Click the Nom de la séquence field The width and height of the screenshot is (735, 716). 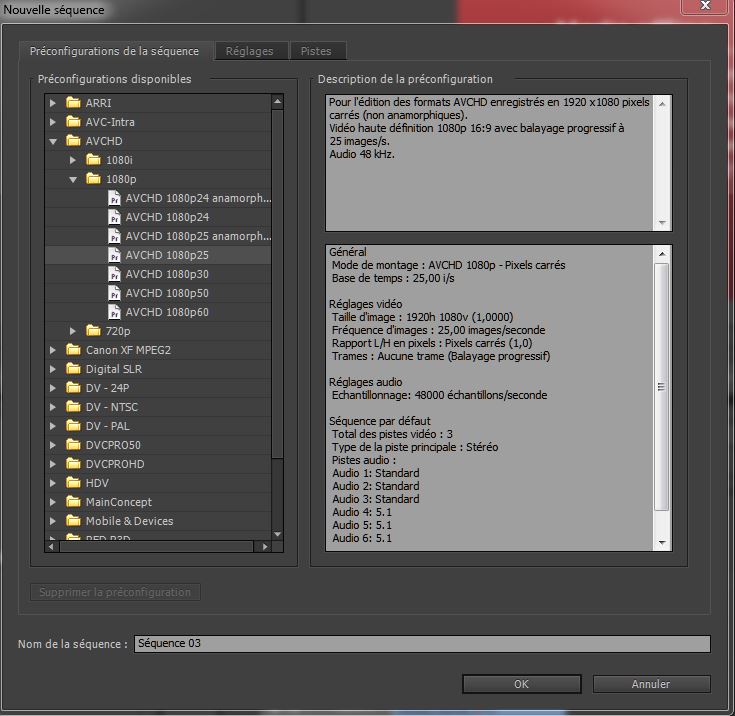pyautogui.click(x=422, y=644)
